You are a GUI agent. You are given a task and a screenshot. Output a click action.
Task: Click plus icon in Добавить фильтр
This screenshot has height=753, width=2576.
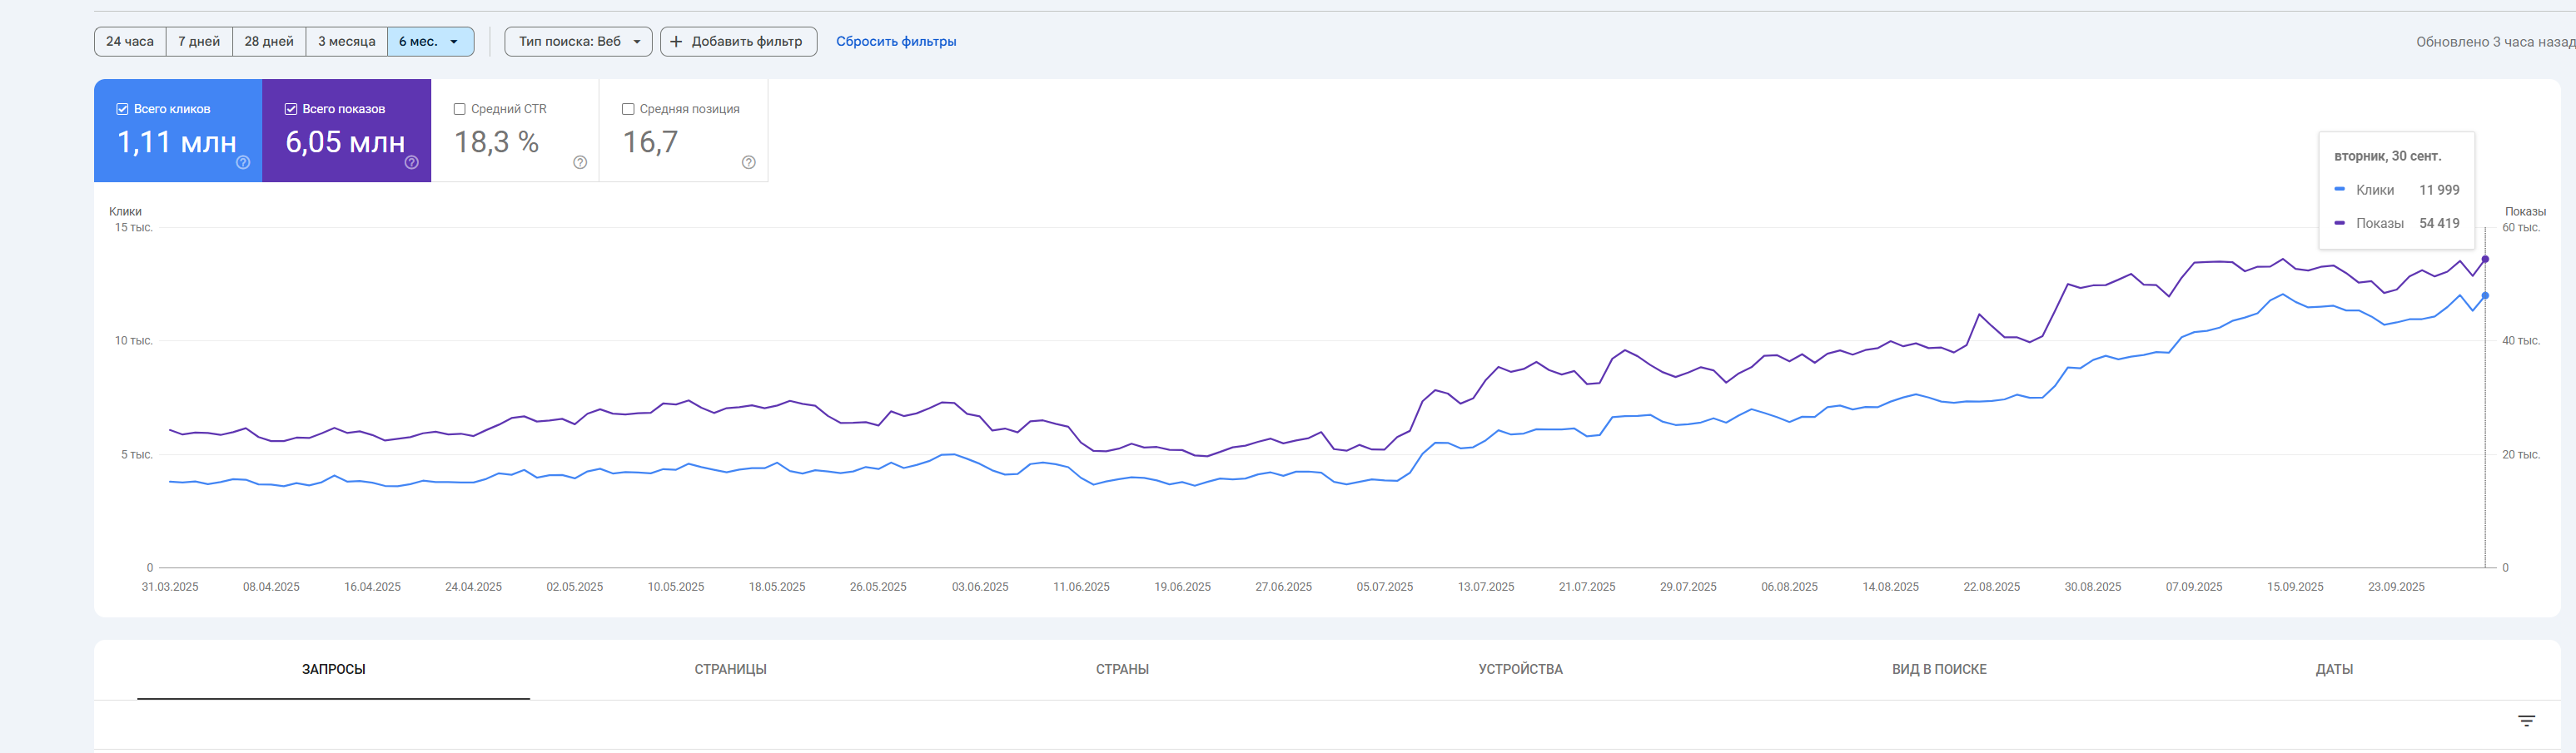[677, 42]
